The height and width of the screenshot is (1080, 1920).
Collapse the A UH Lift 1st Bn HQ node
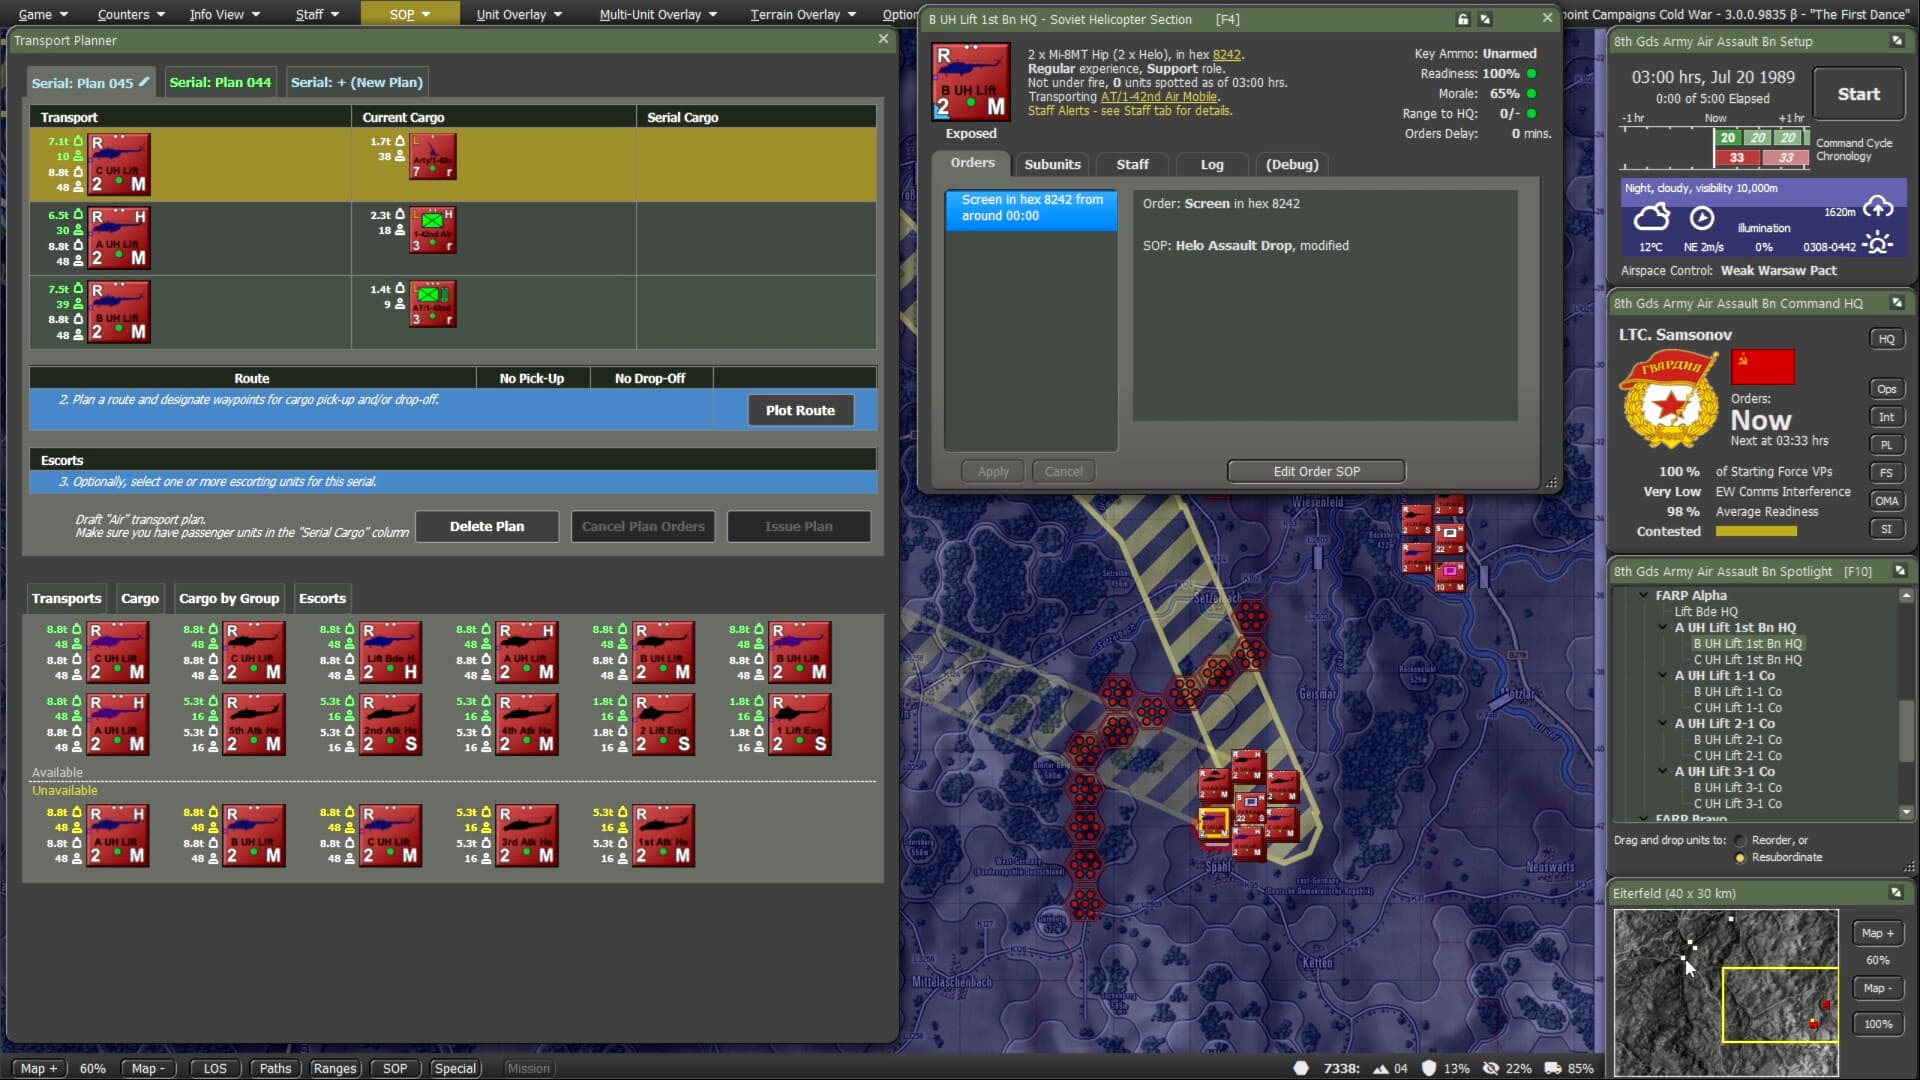(1662, 627)
